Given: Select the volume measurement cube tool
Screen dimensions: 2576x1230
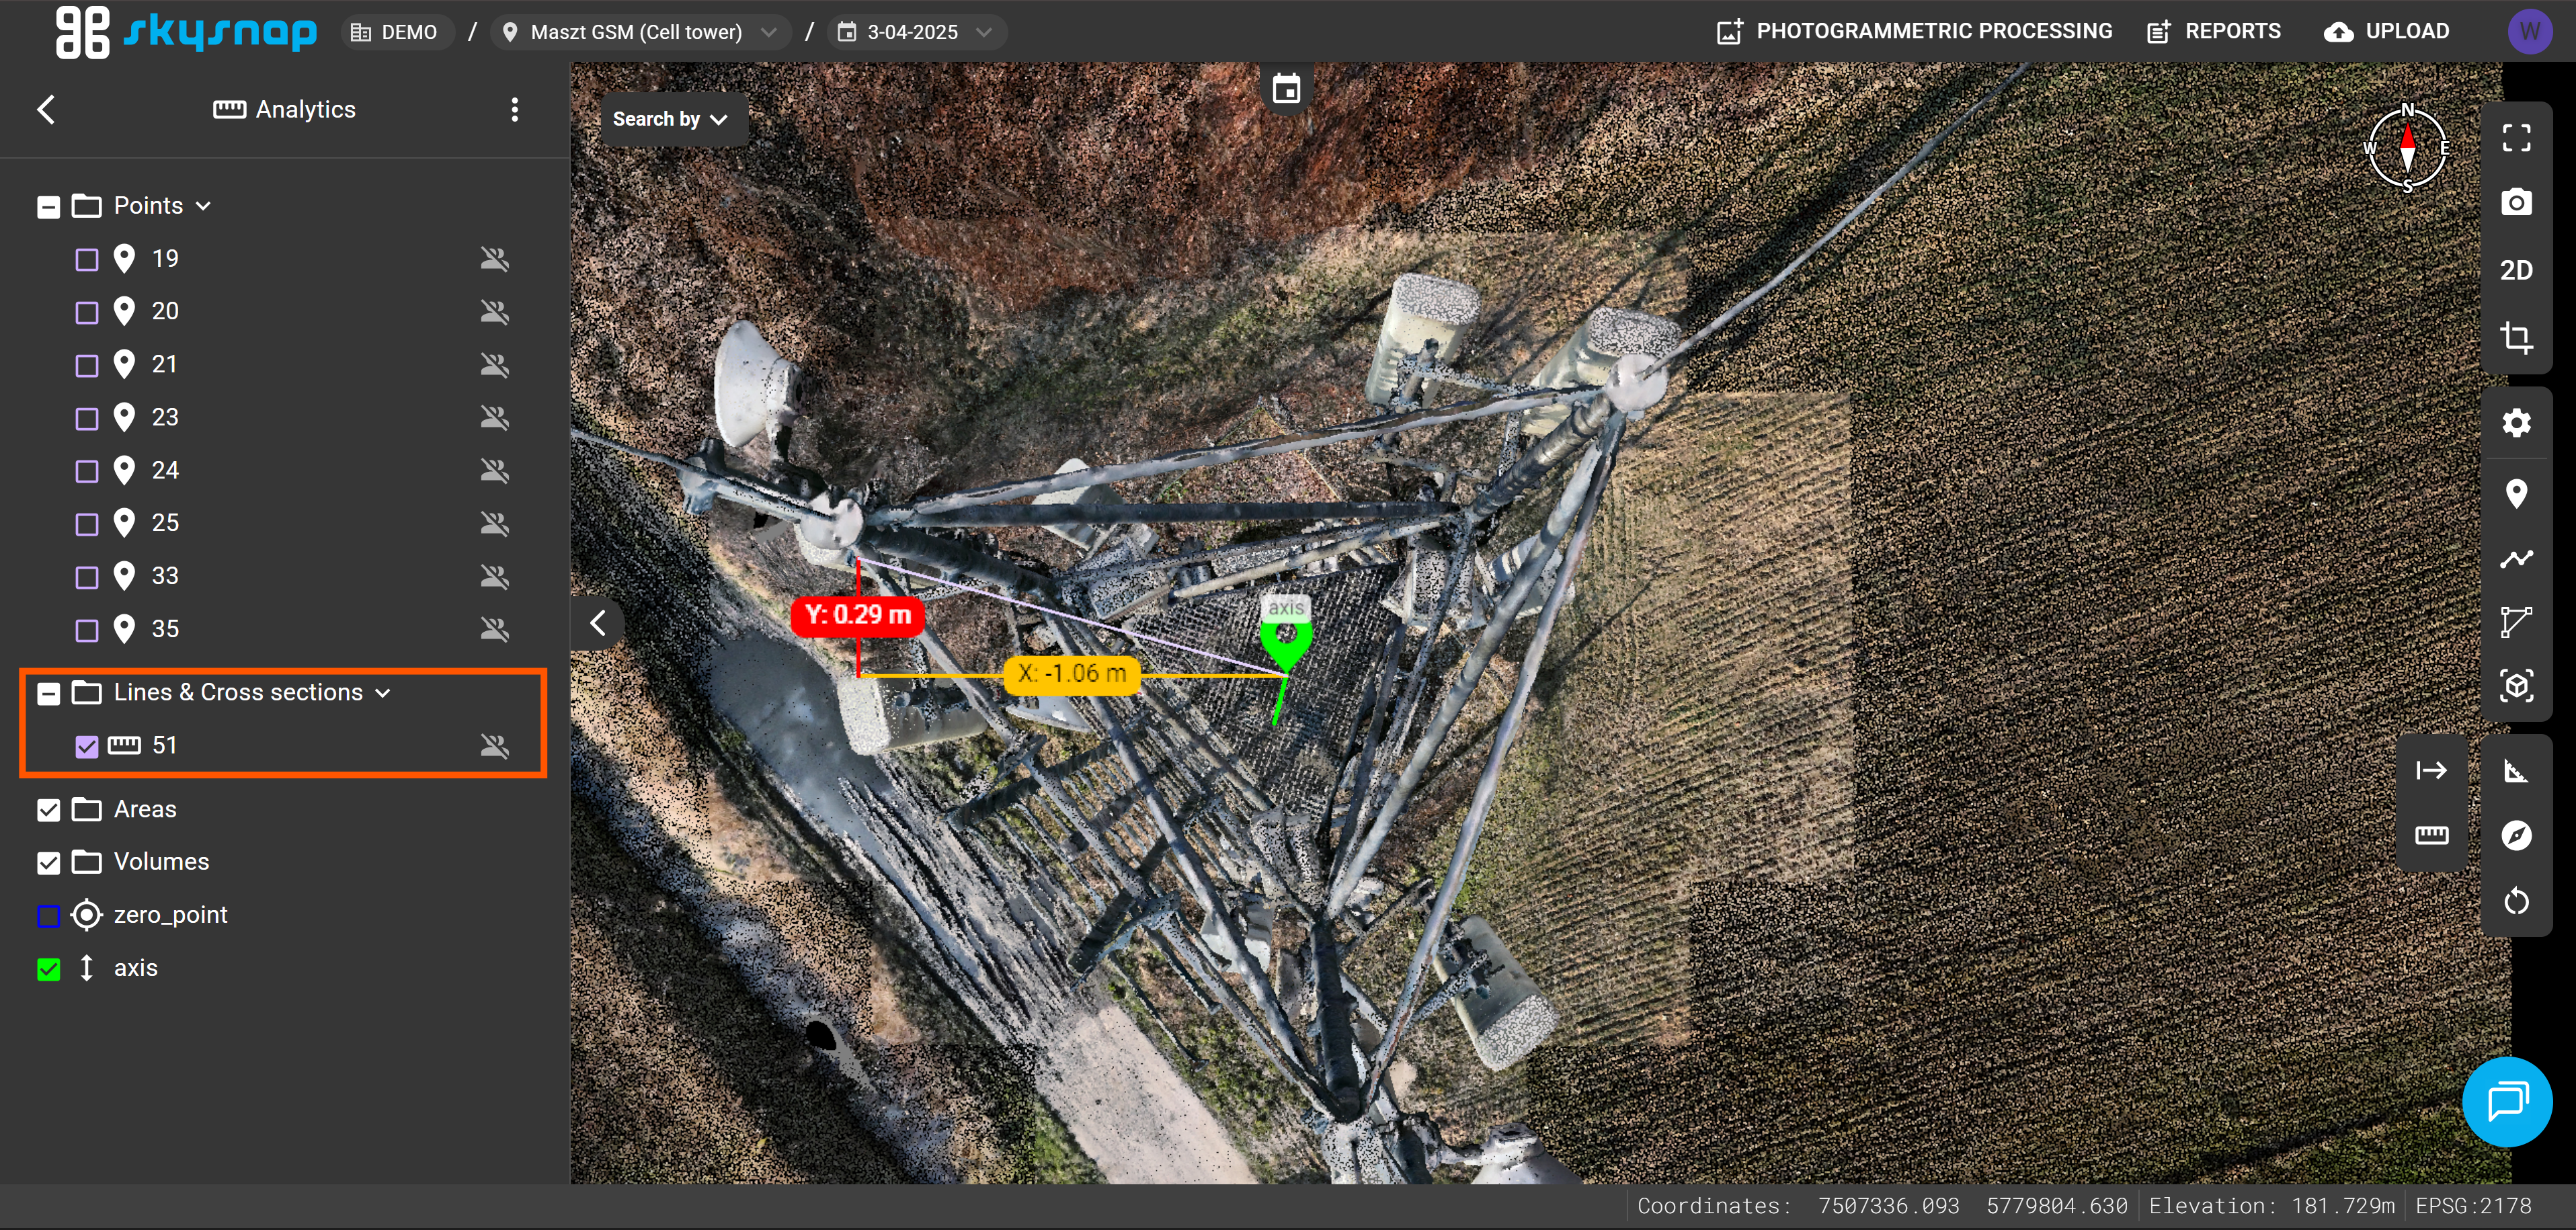Looking at the screenshot, I should pyautogui.click(x=2516, y=686).
